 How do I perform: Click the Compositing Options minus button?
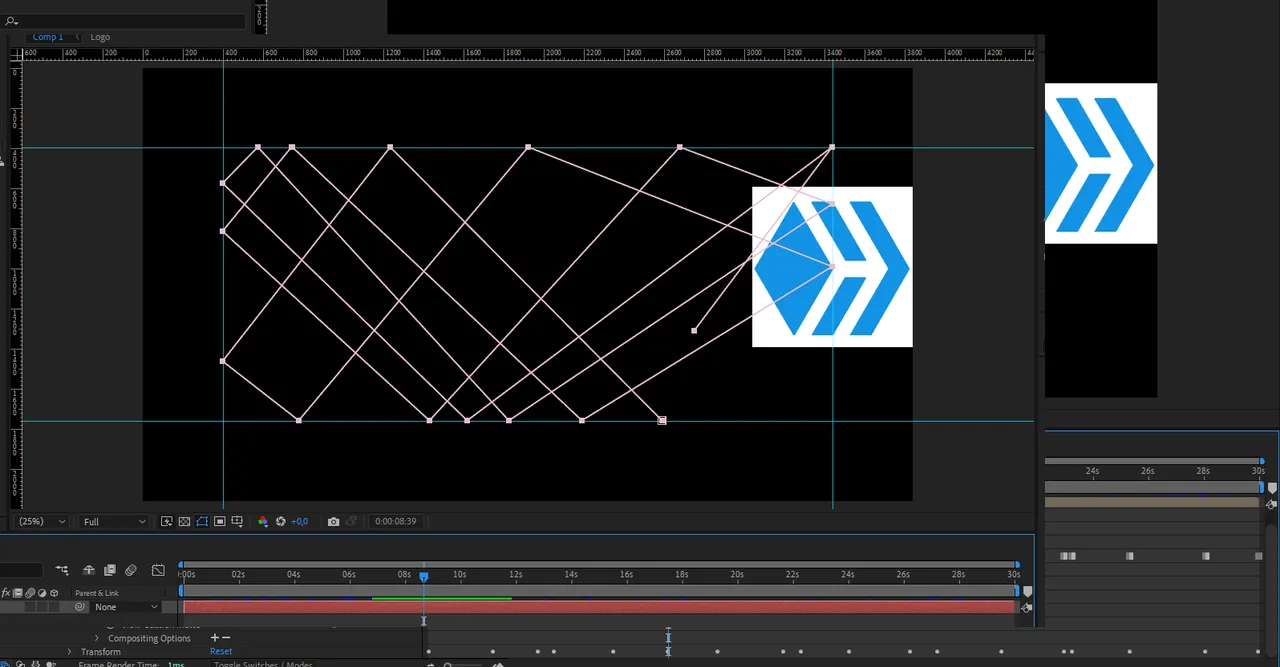226,637
